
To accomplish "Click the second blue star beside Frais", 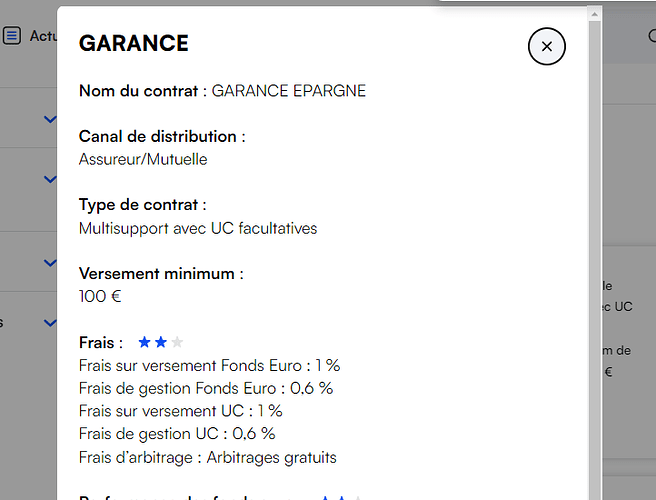I will click(x=161, y=342).
